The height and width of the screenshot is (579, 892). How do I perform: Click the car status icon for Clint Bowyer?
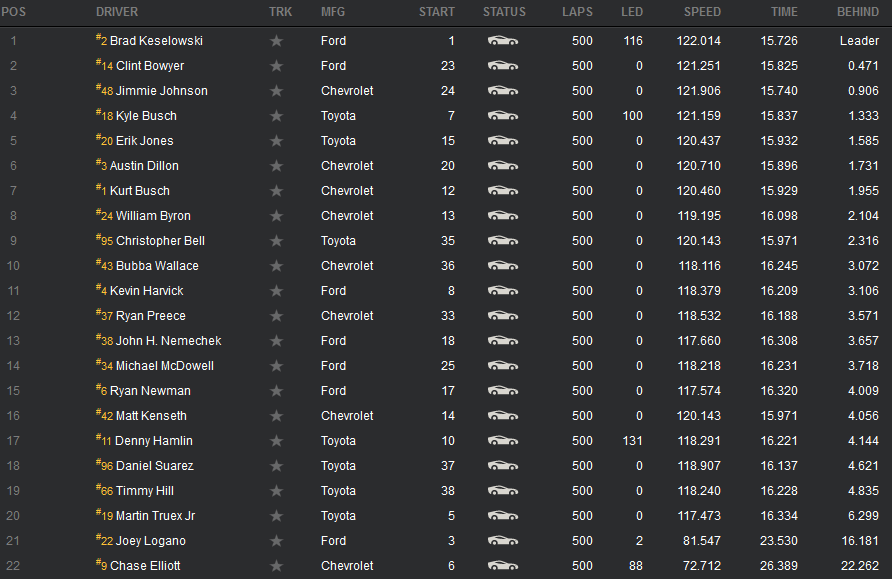503,66
